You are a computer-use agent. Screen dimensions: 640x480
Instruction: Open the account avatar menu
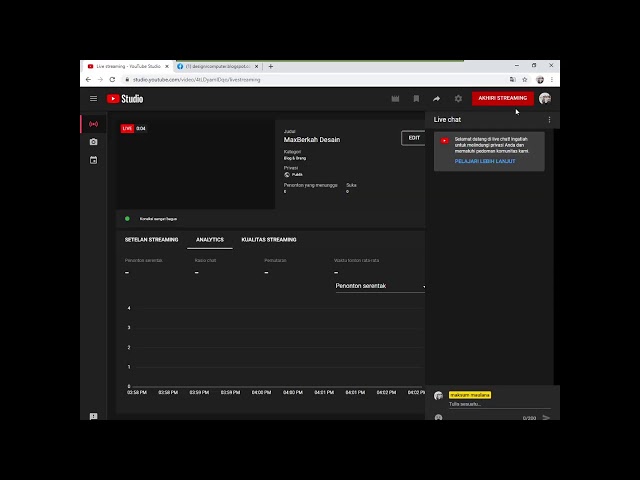[544, 98]
